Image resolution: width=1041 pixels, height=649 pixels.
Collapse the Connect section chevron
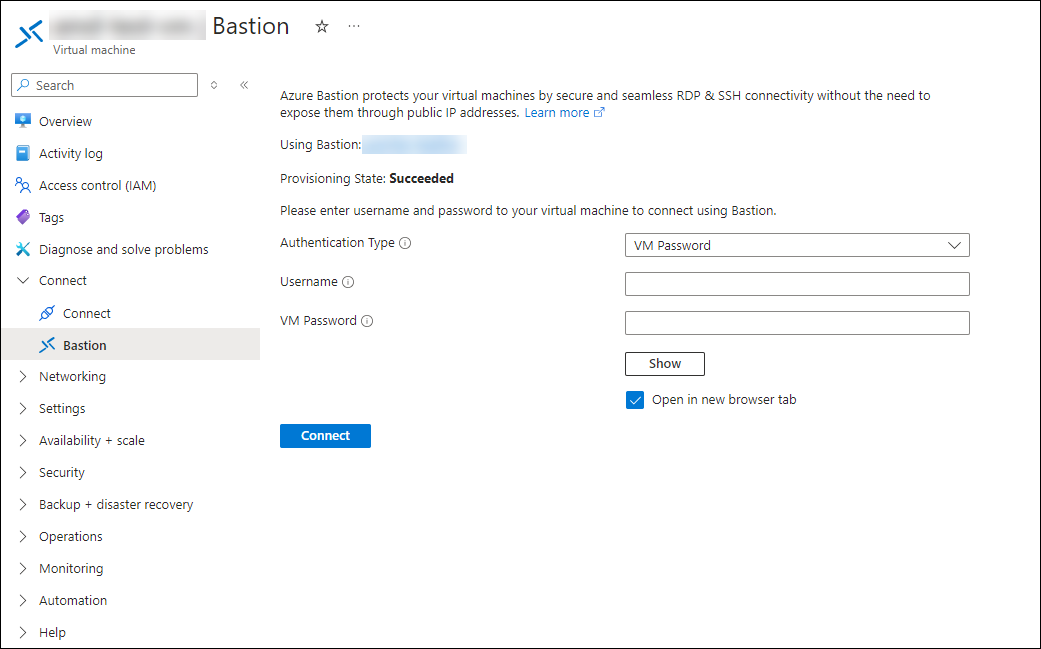(23, 281)
